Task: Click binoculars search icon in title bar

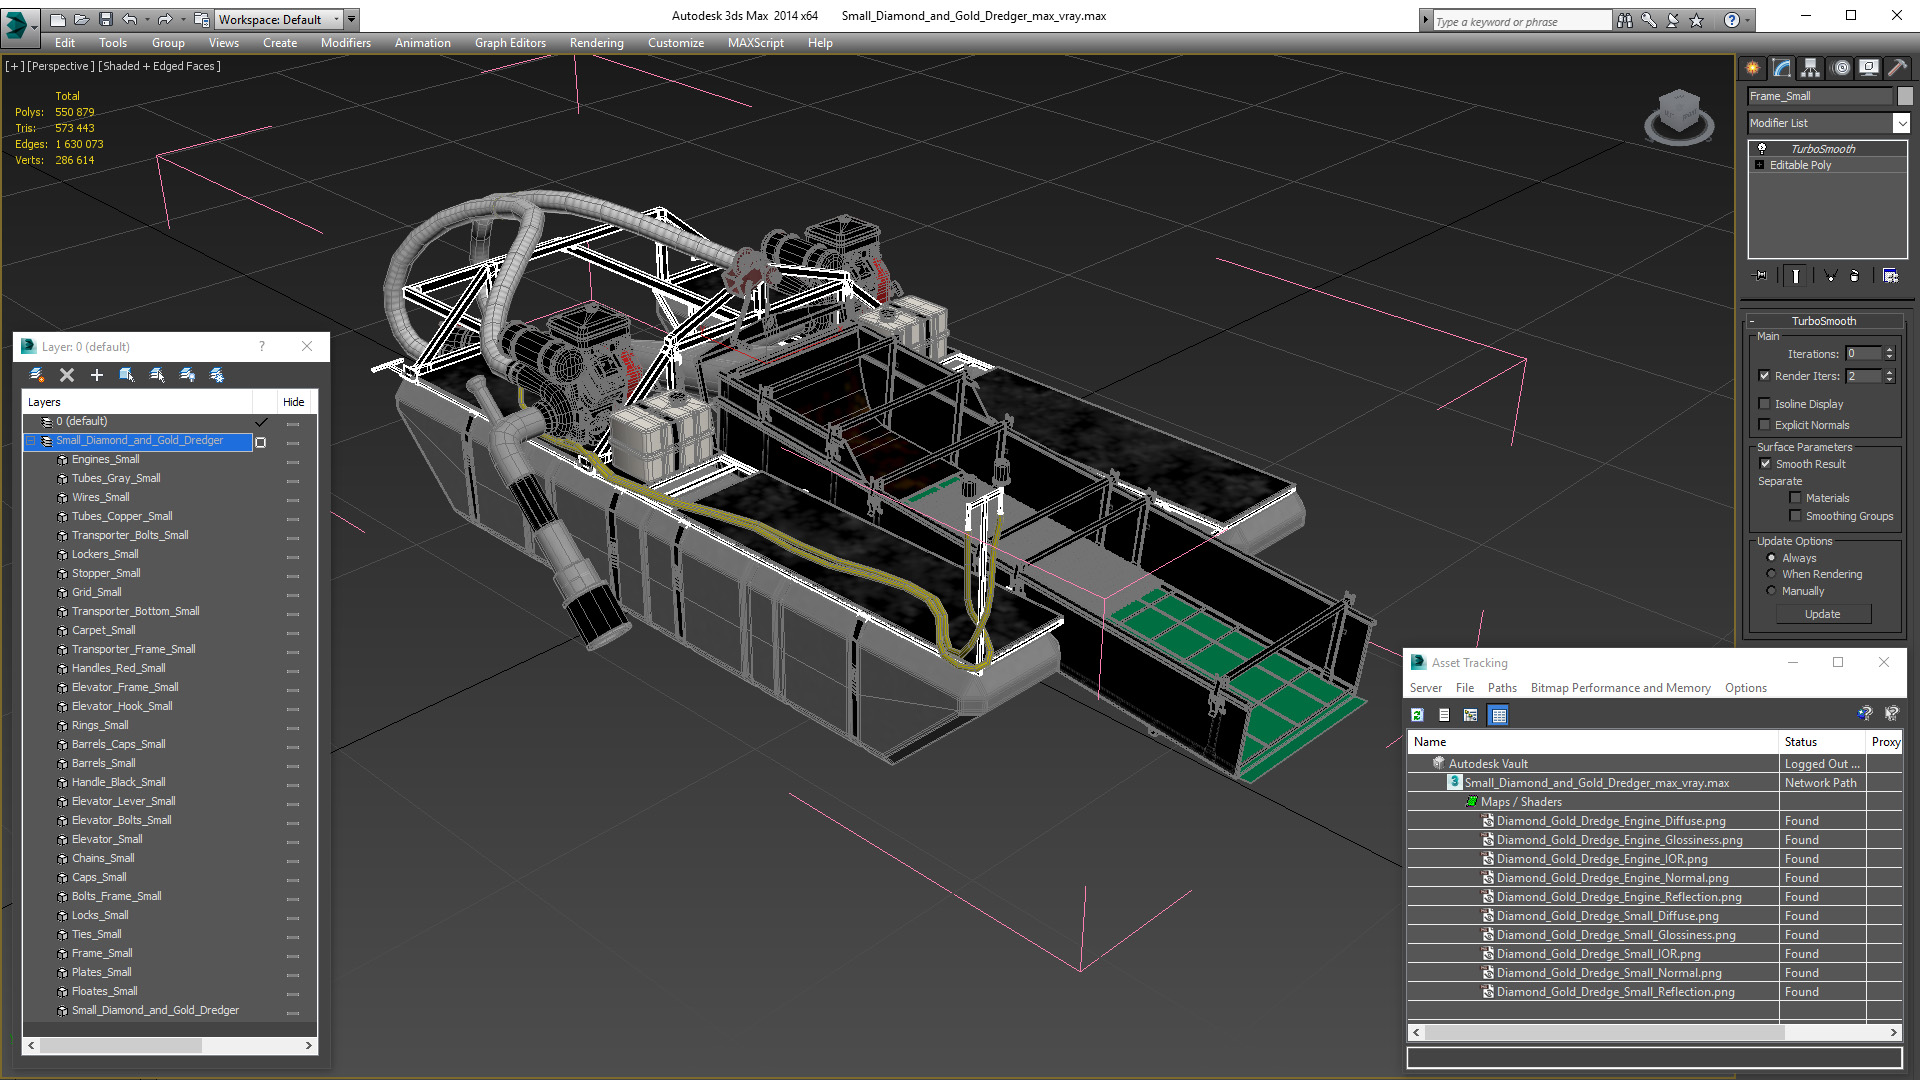Action: (x=1625, y=20)
